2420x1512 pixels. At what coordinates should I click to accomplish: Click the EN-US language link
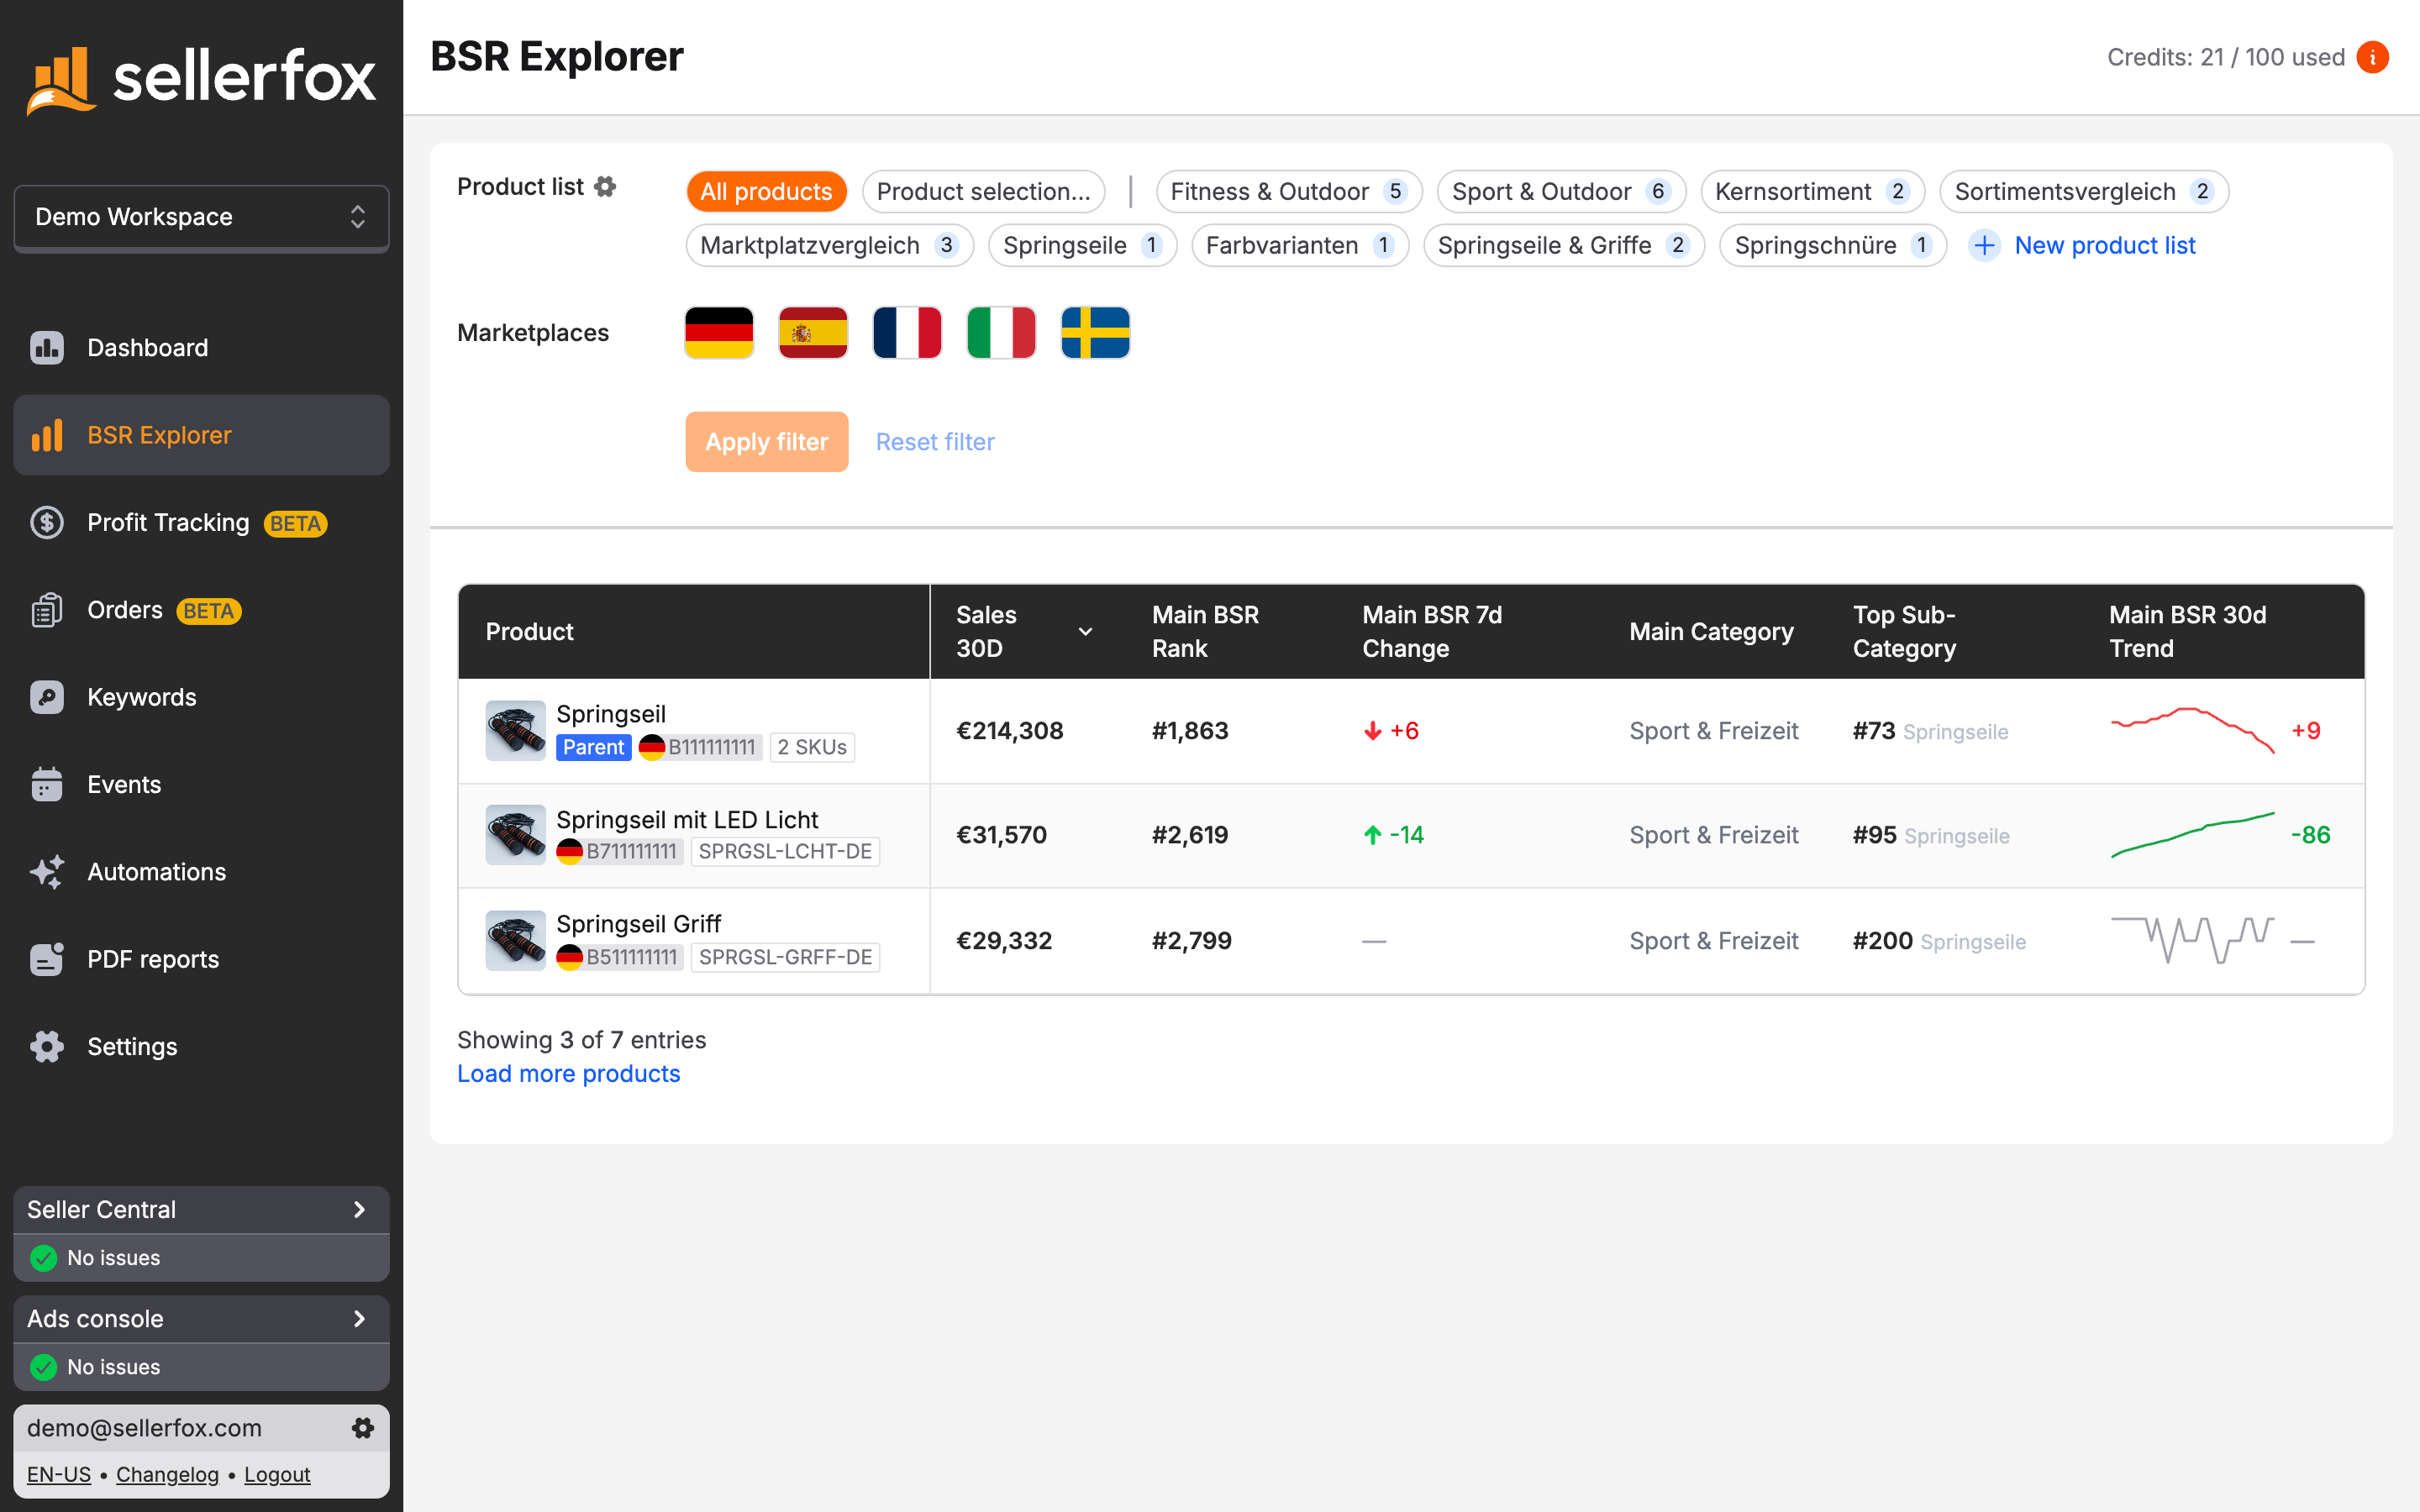coord(59,1474)
